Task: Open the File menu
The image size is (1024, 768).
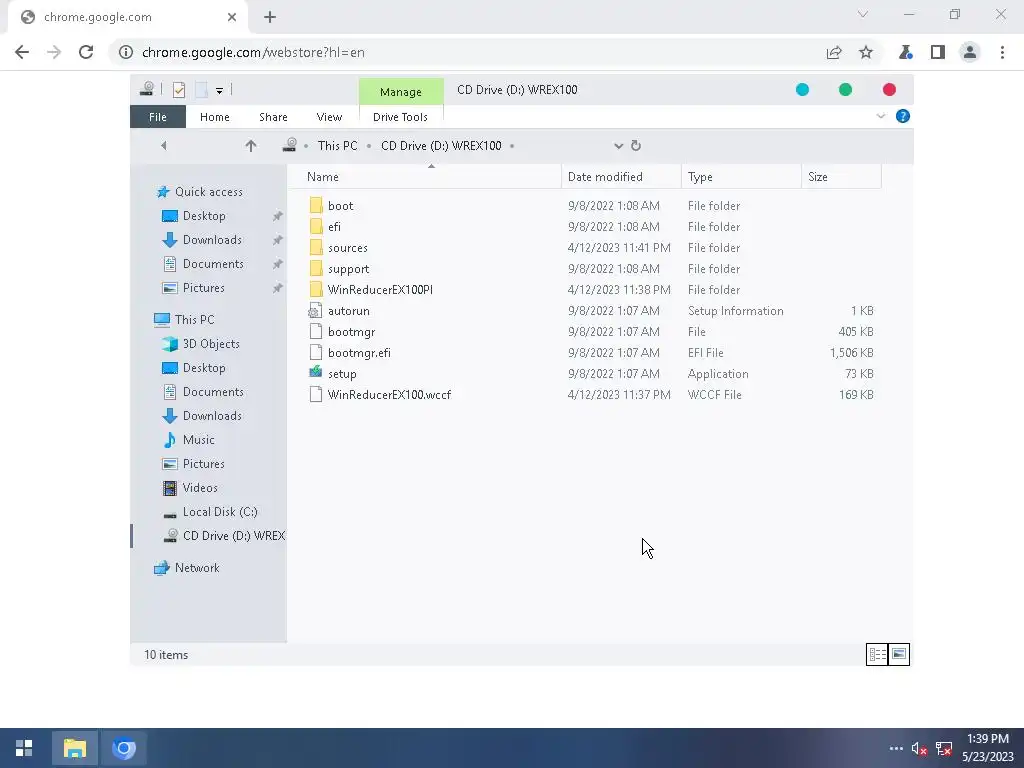Action: coord(158,117)
